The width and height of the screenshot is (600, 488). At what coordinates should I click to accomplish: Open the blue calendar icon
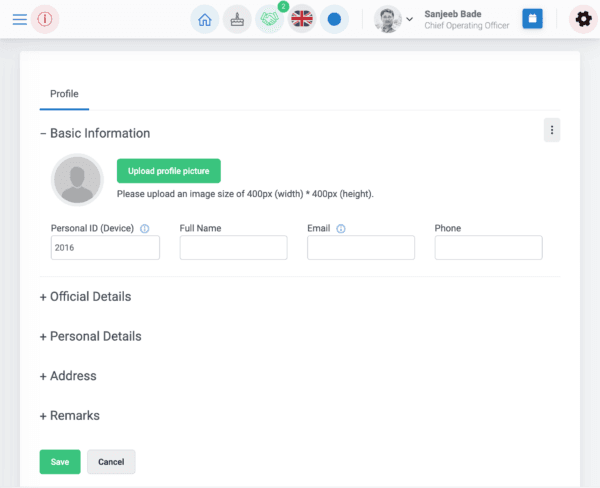(x=532, y=18)
